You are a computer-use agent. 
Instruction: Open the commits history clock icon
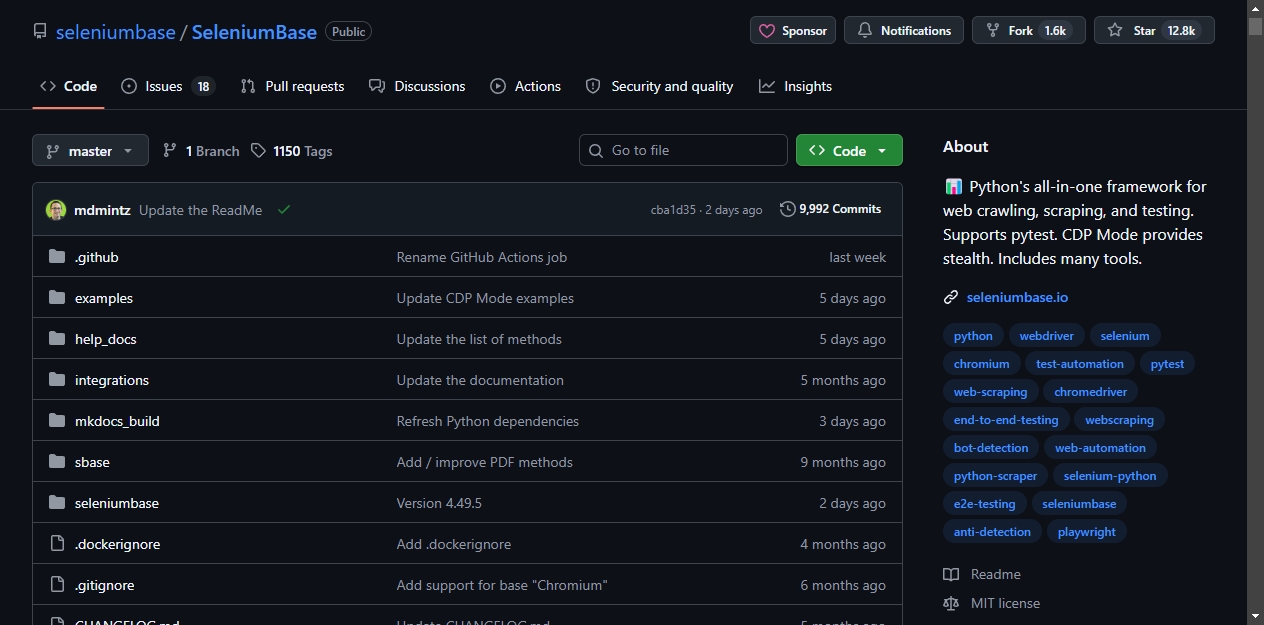[788, 209]
